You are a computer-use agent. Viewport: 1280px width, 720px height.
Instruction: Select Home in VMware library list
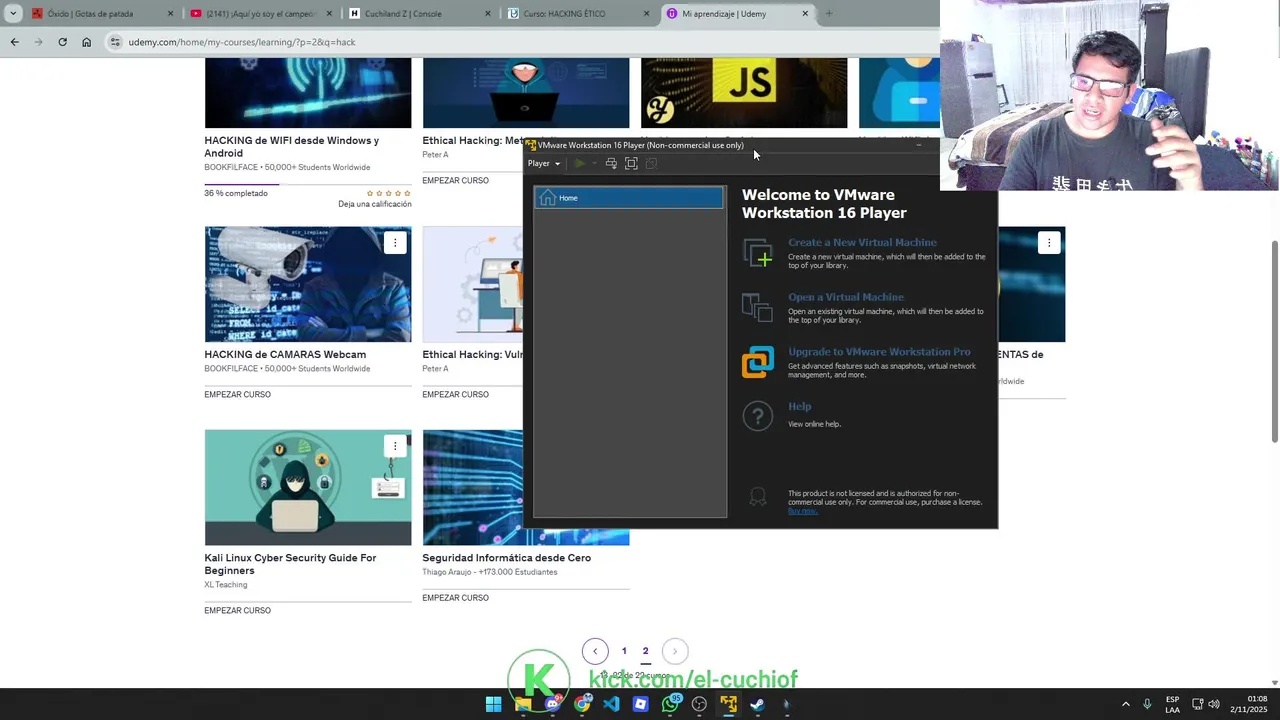[629, 198]
